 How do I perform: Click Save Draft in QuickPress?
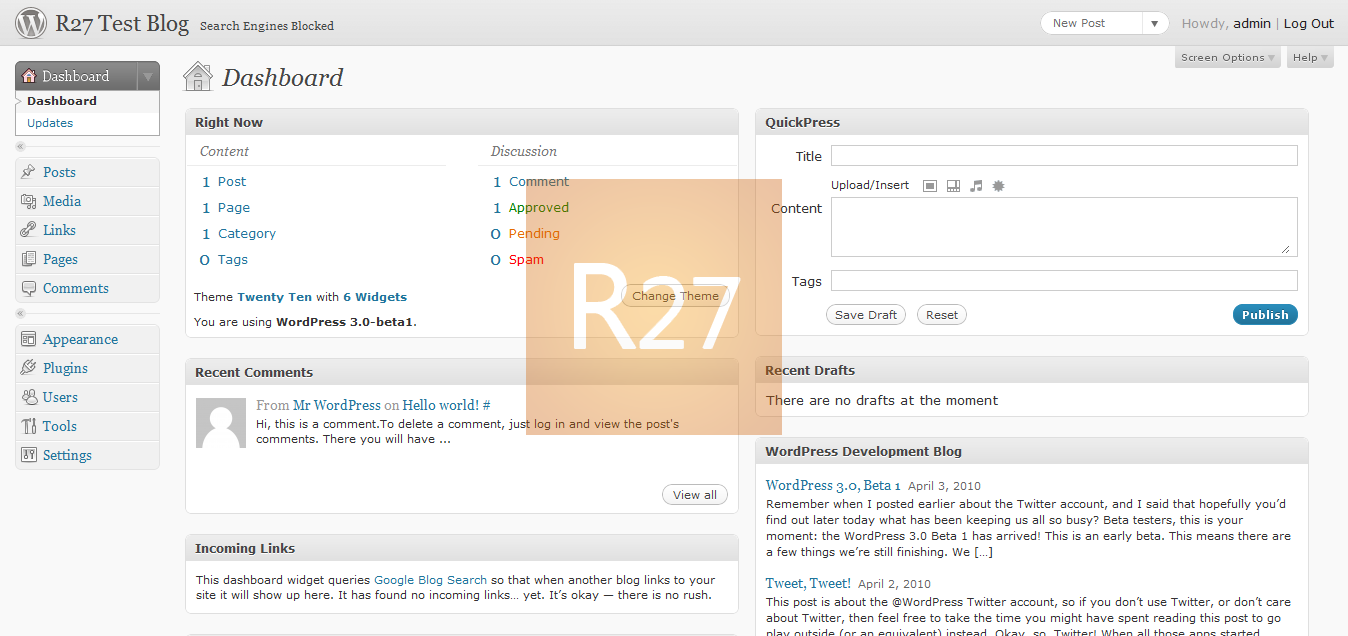click(x=866, y=314)
